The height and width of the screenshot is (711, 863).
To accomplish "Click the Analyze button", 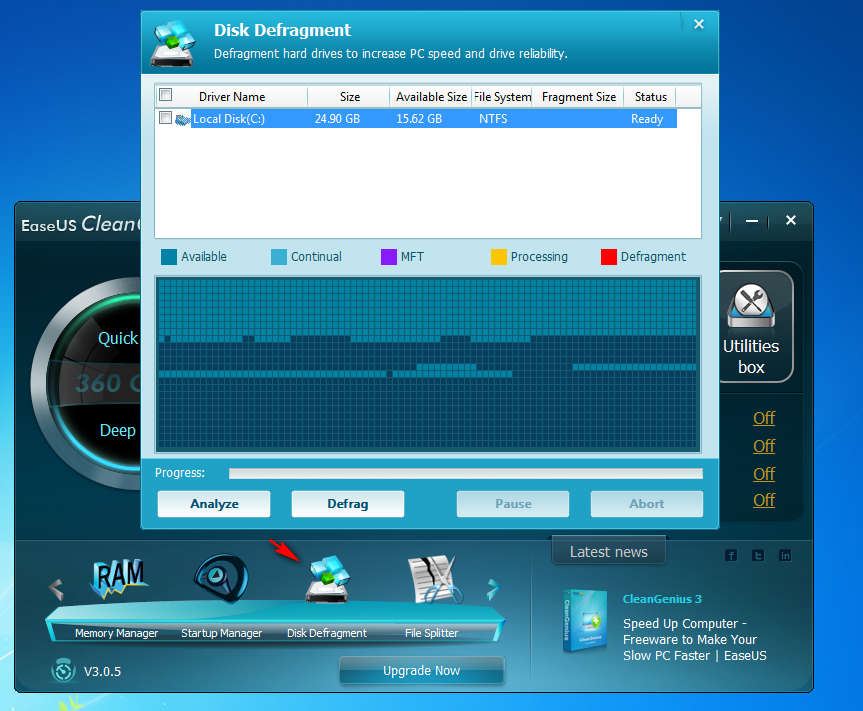I will point(214,504).
